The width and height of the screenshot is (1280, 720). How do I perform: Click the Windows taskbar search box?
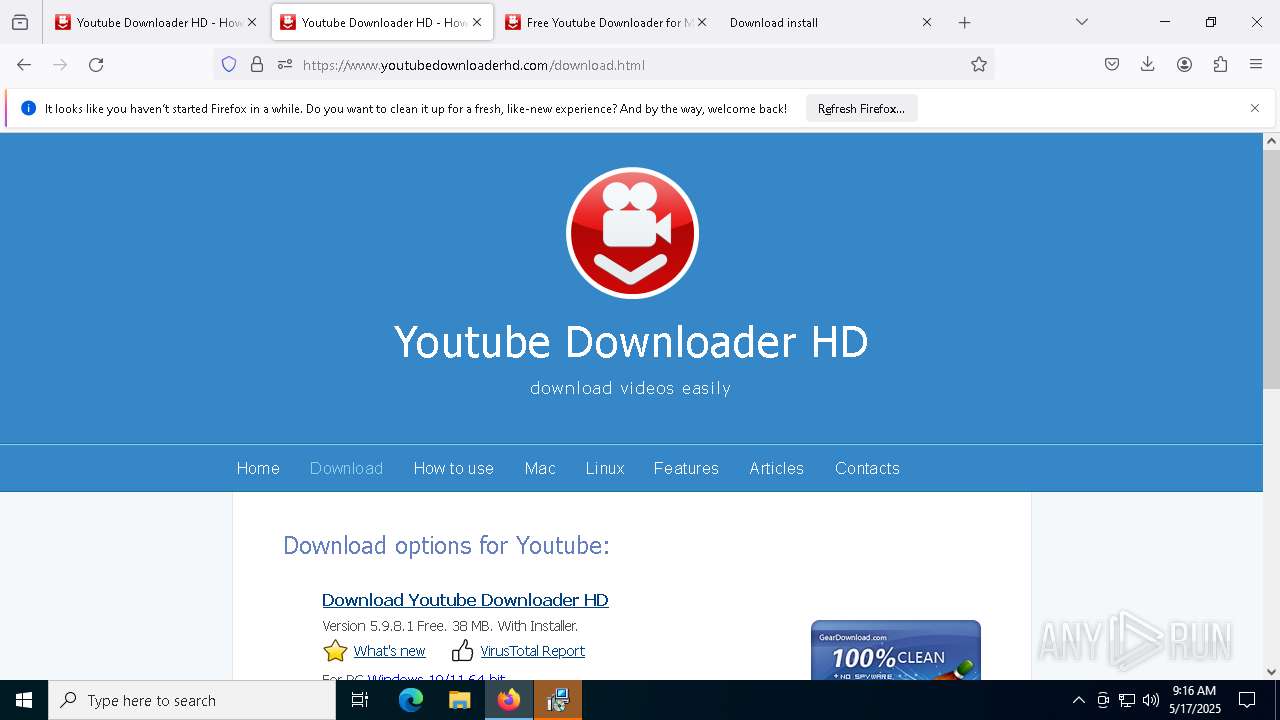192,700
